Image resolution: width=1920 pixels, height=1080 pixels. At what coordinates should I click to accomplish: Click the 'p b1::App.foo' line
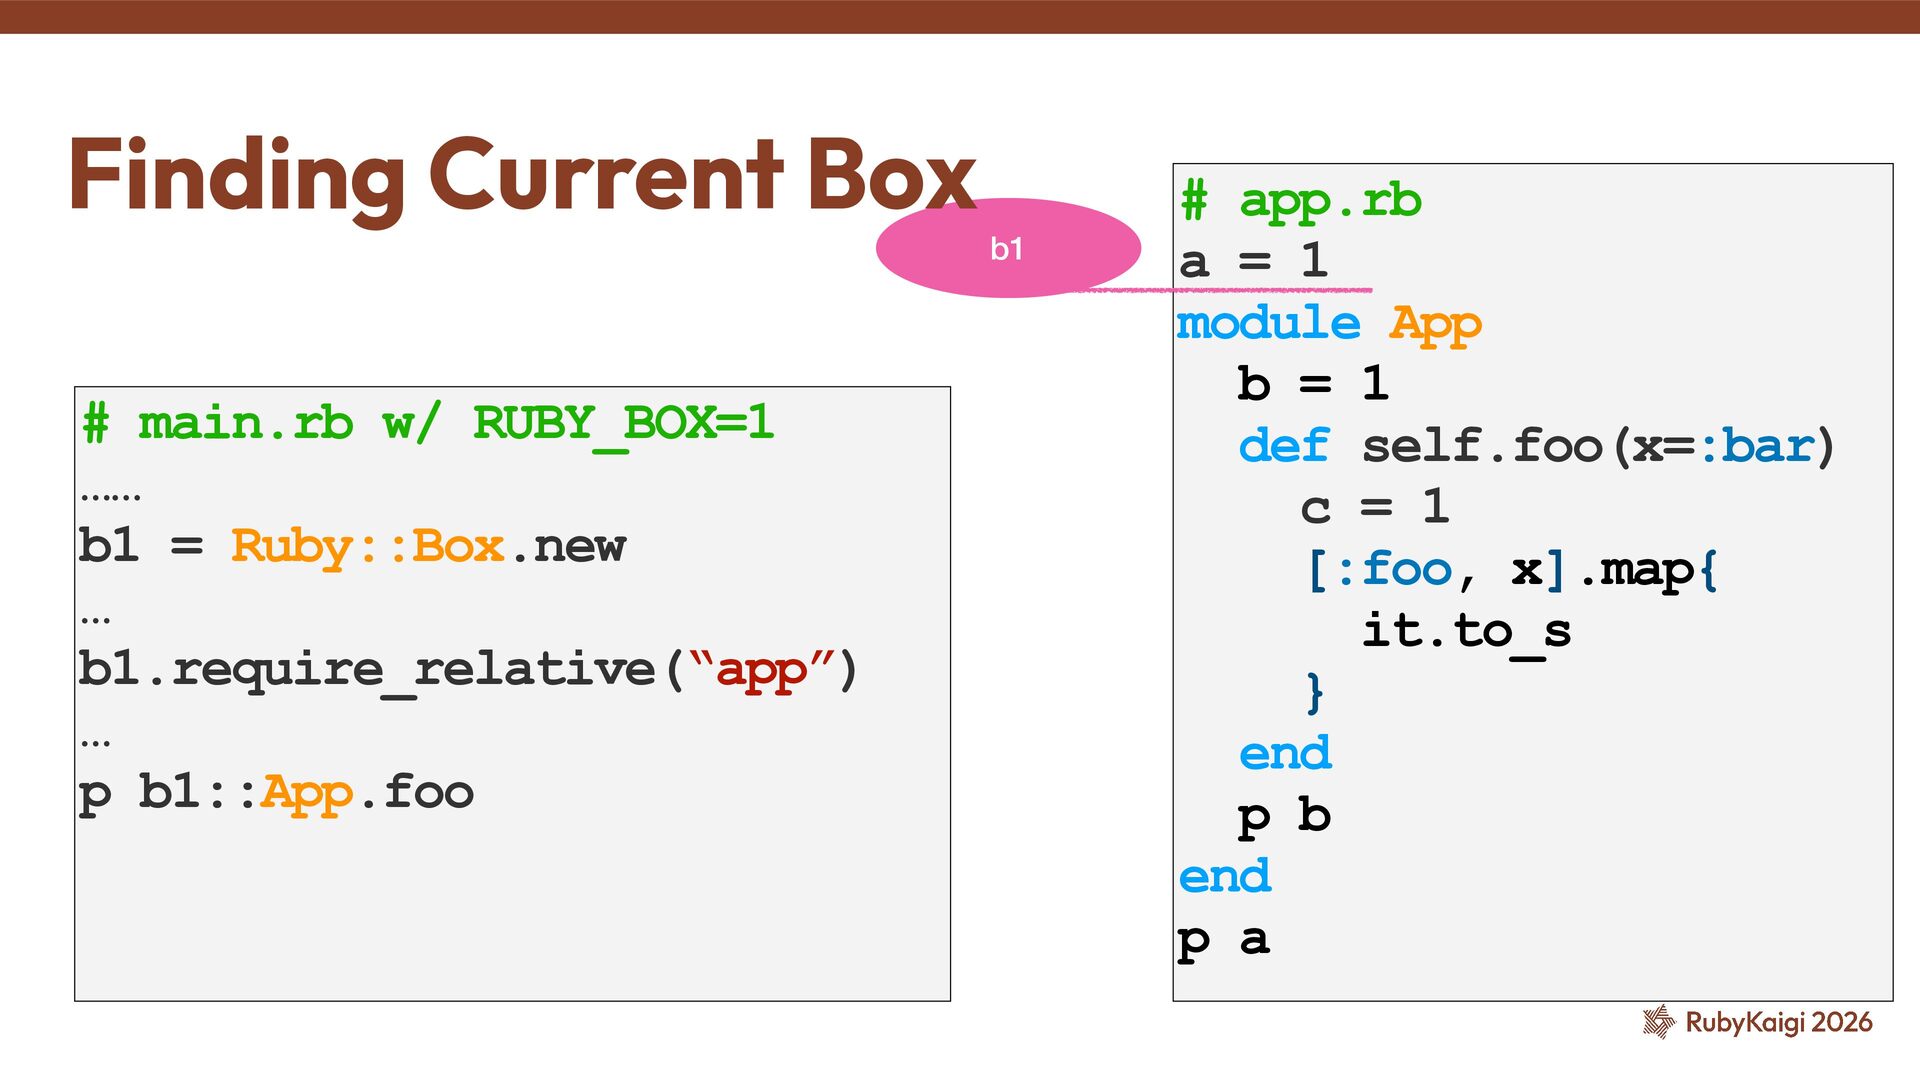tap(276, 792)
